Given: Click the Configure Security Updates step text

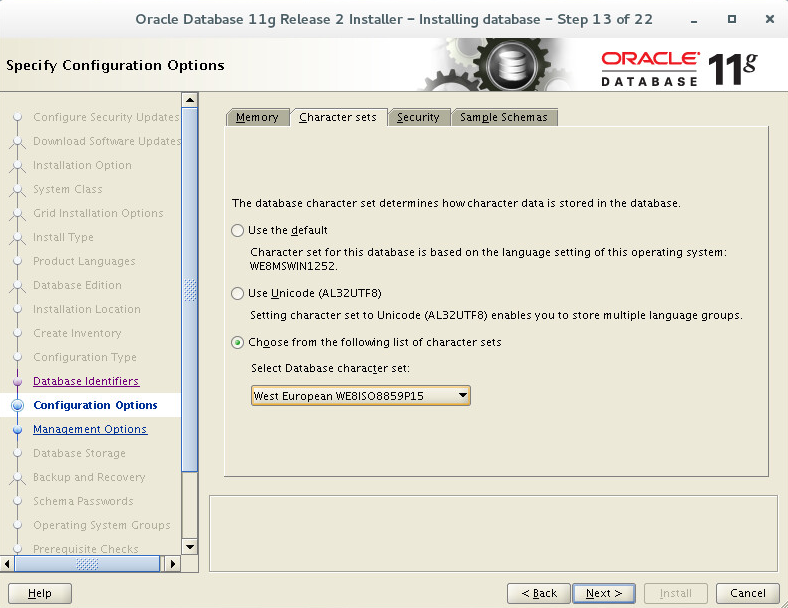Looking at the screenshot, I should point(106,117).
